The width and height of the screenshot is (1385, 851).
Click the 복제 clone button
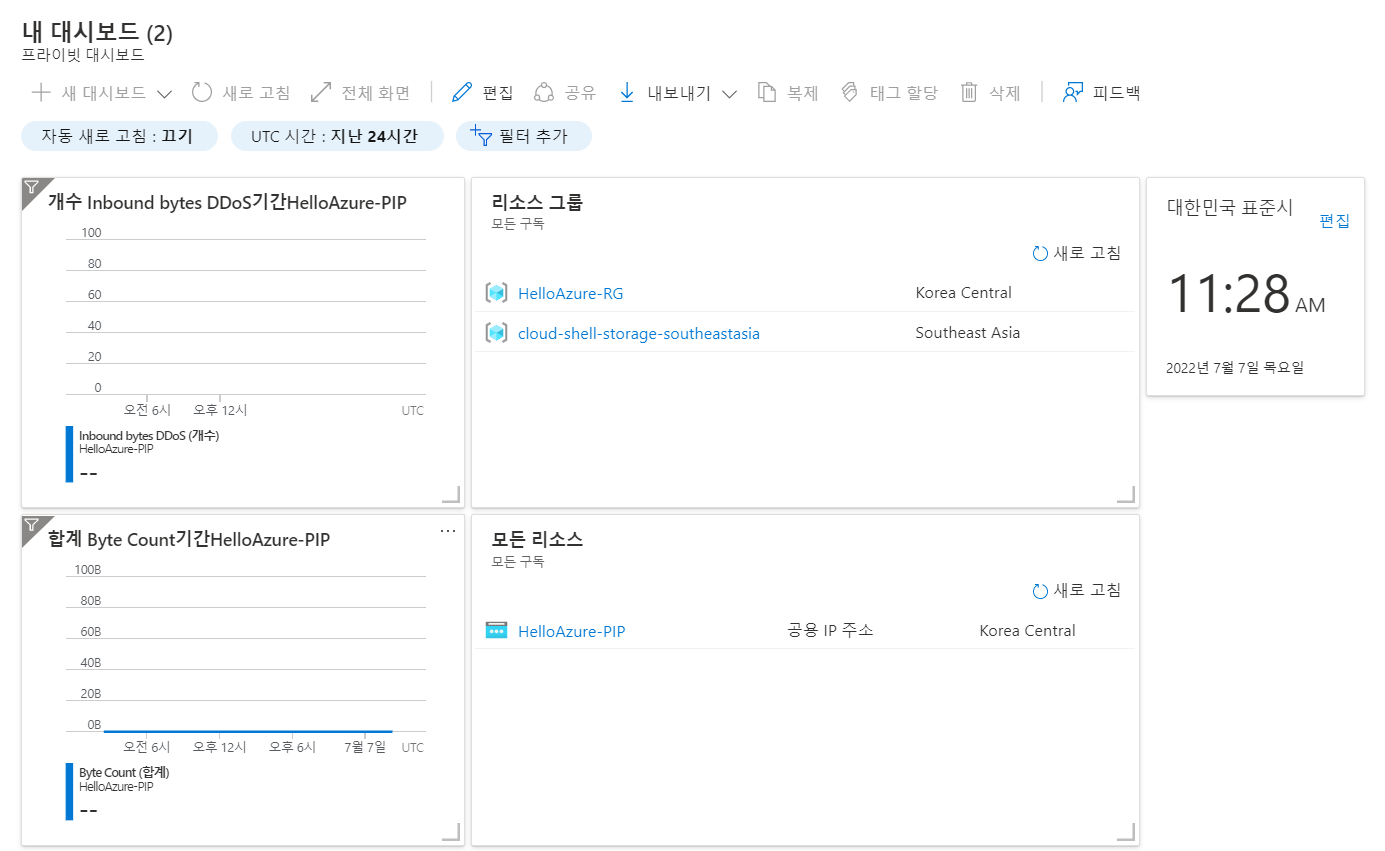pyautogui.click(x=788, y=93)
